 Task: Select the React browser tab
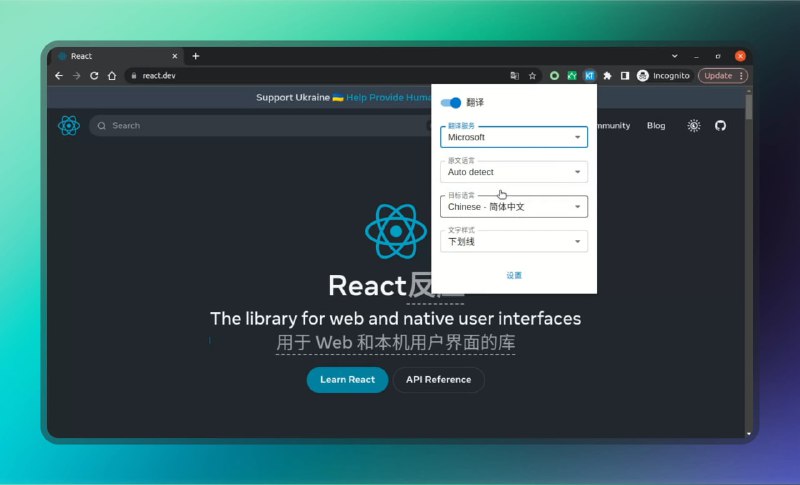point(115,56)
